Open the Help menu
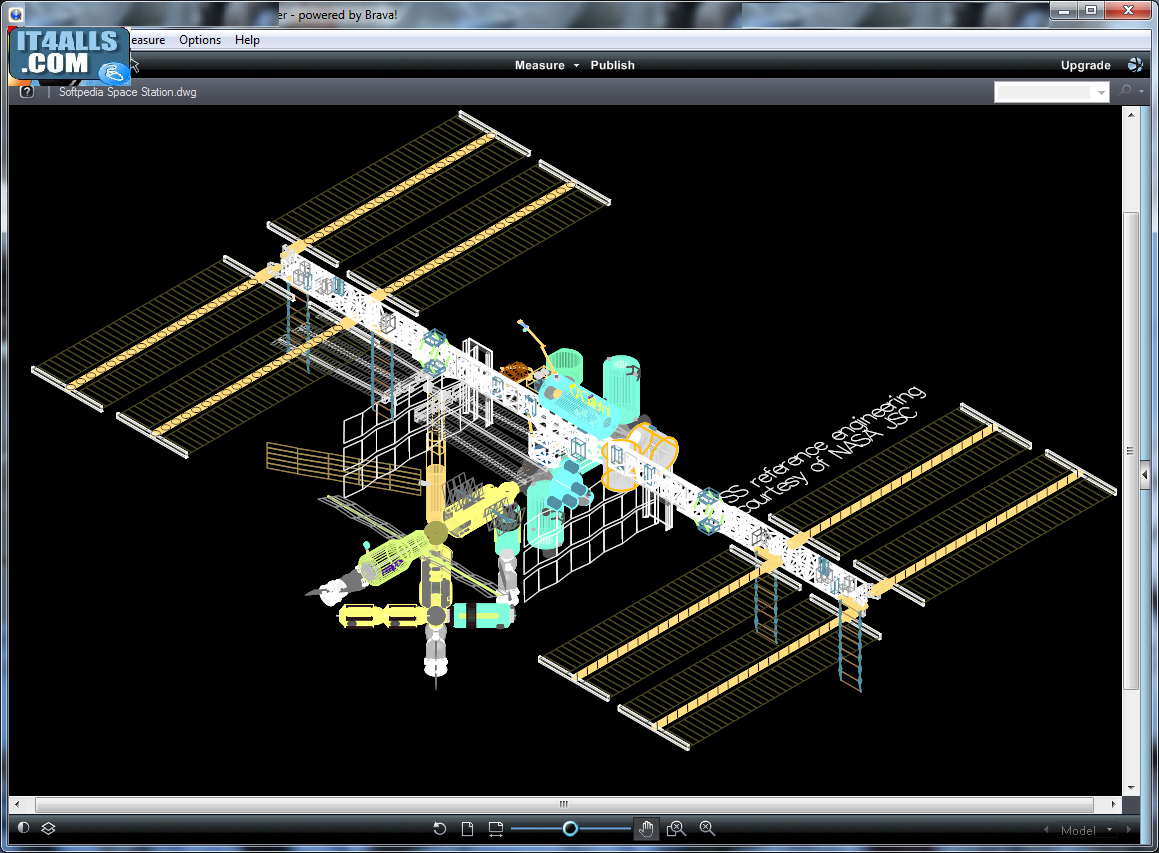1159x853 pixels. point(246,39)
